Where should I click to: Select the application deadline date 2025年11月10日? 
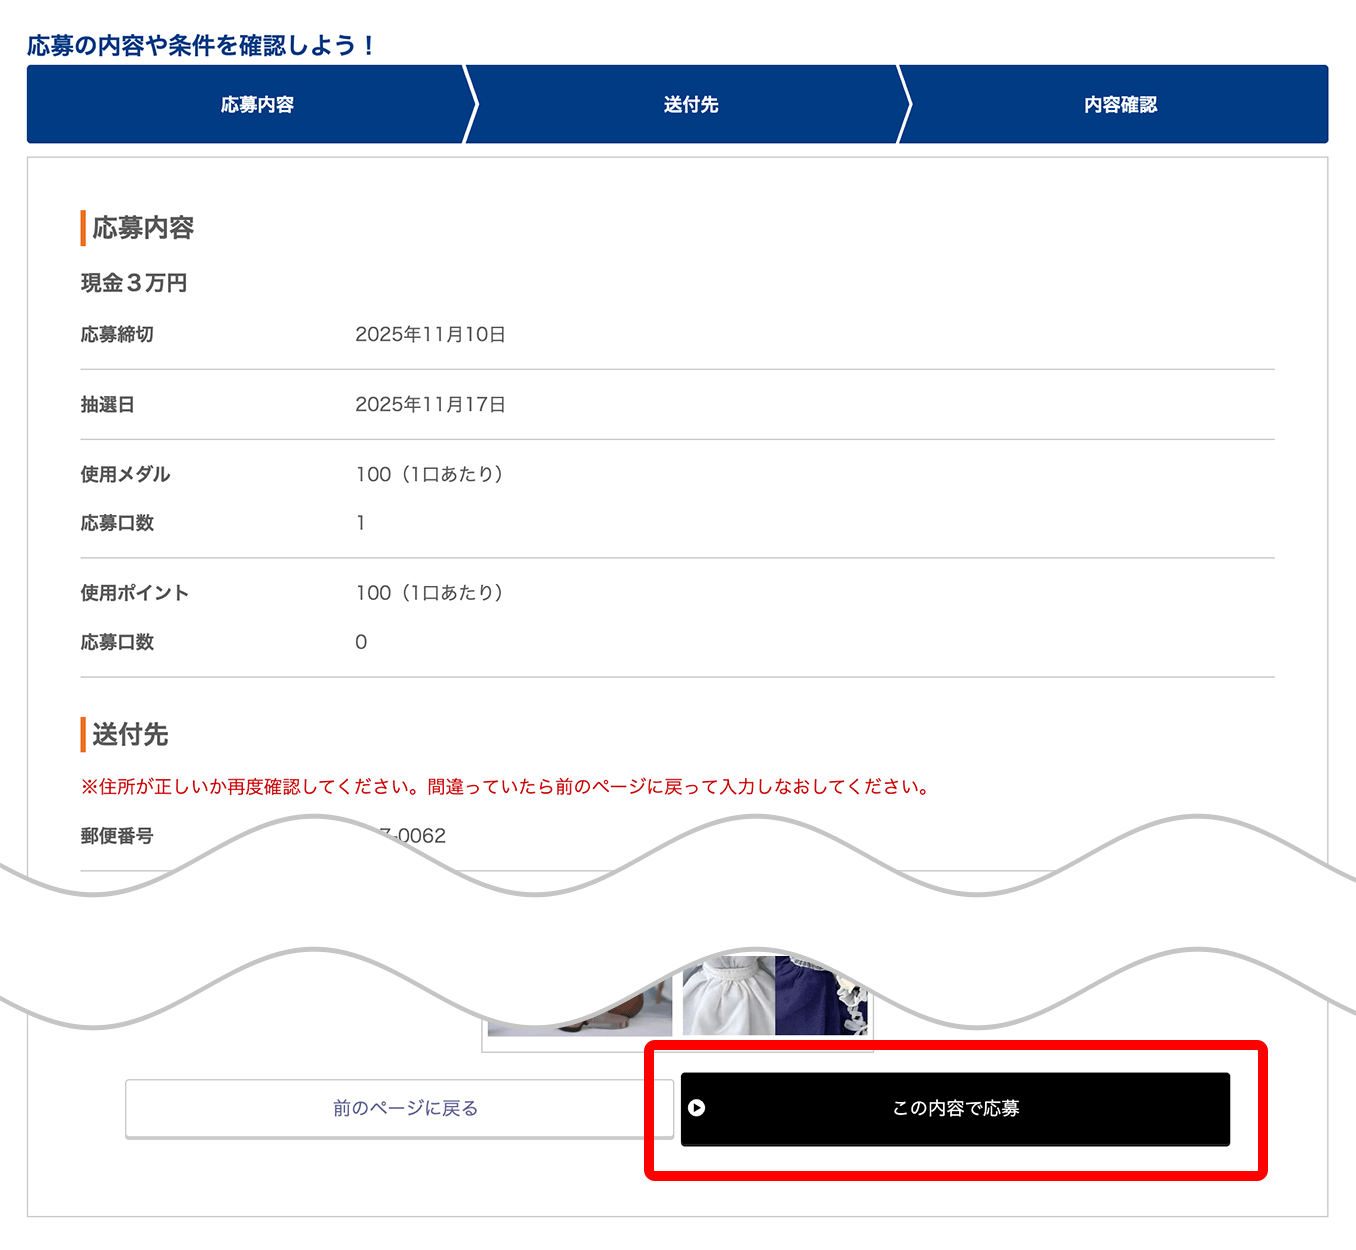(x=430, y=335)
